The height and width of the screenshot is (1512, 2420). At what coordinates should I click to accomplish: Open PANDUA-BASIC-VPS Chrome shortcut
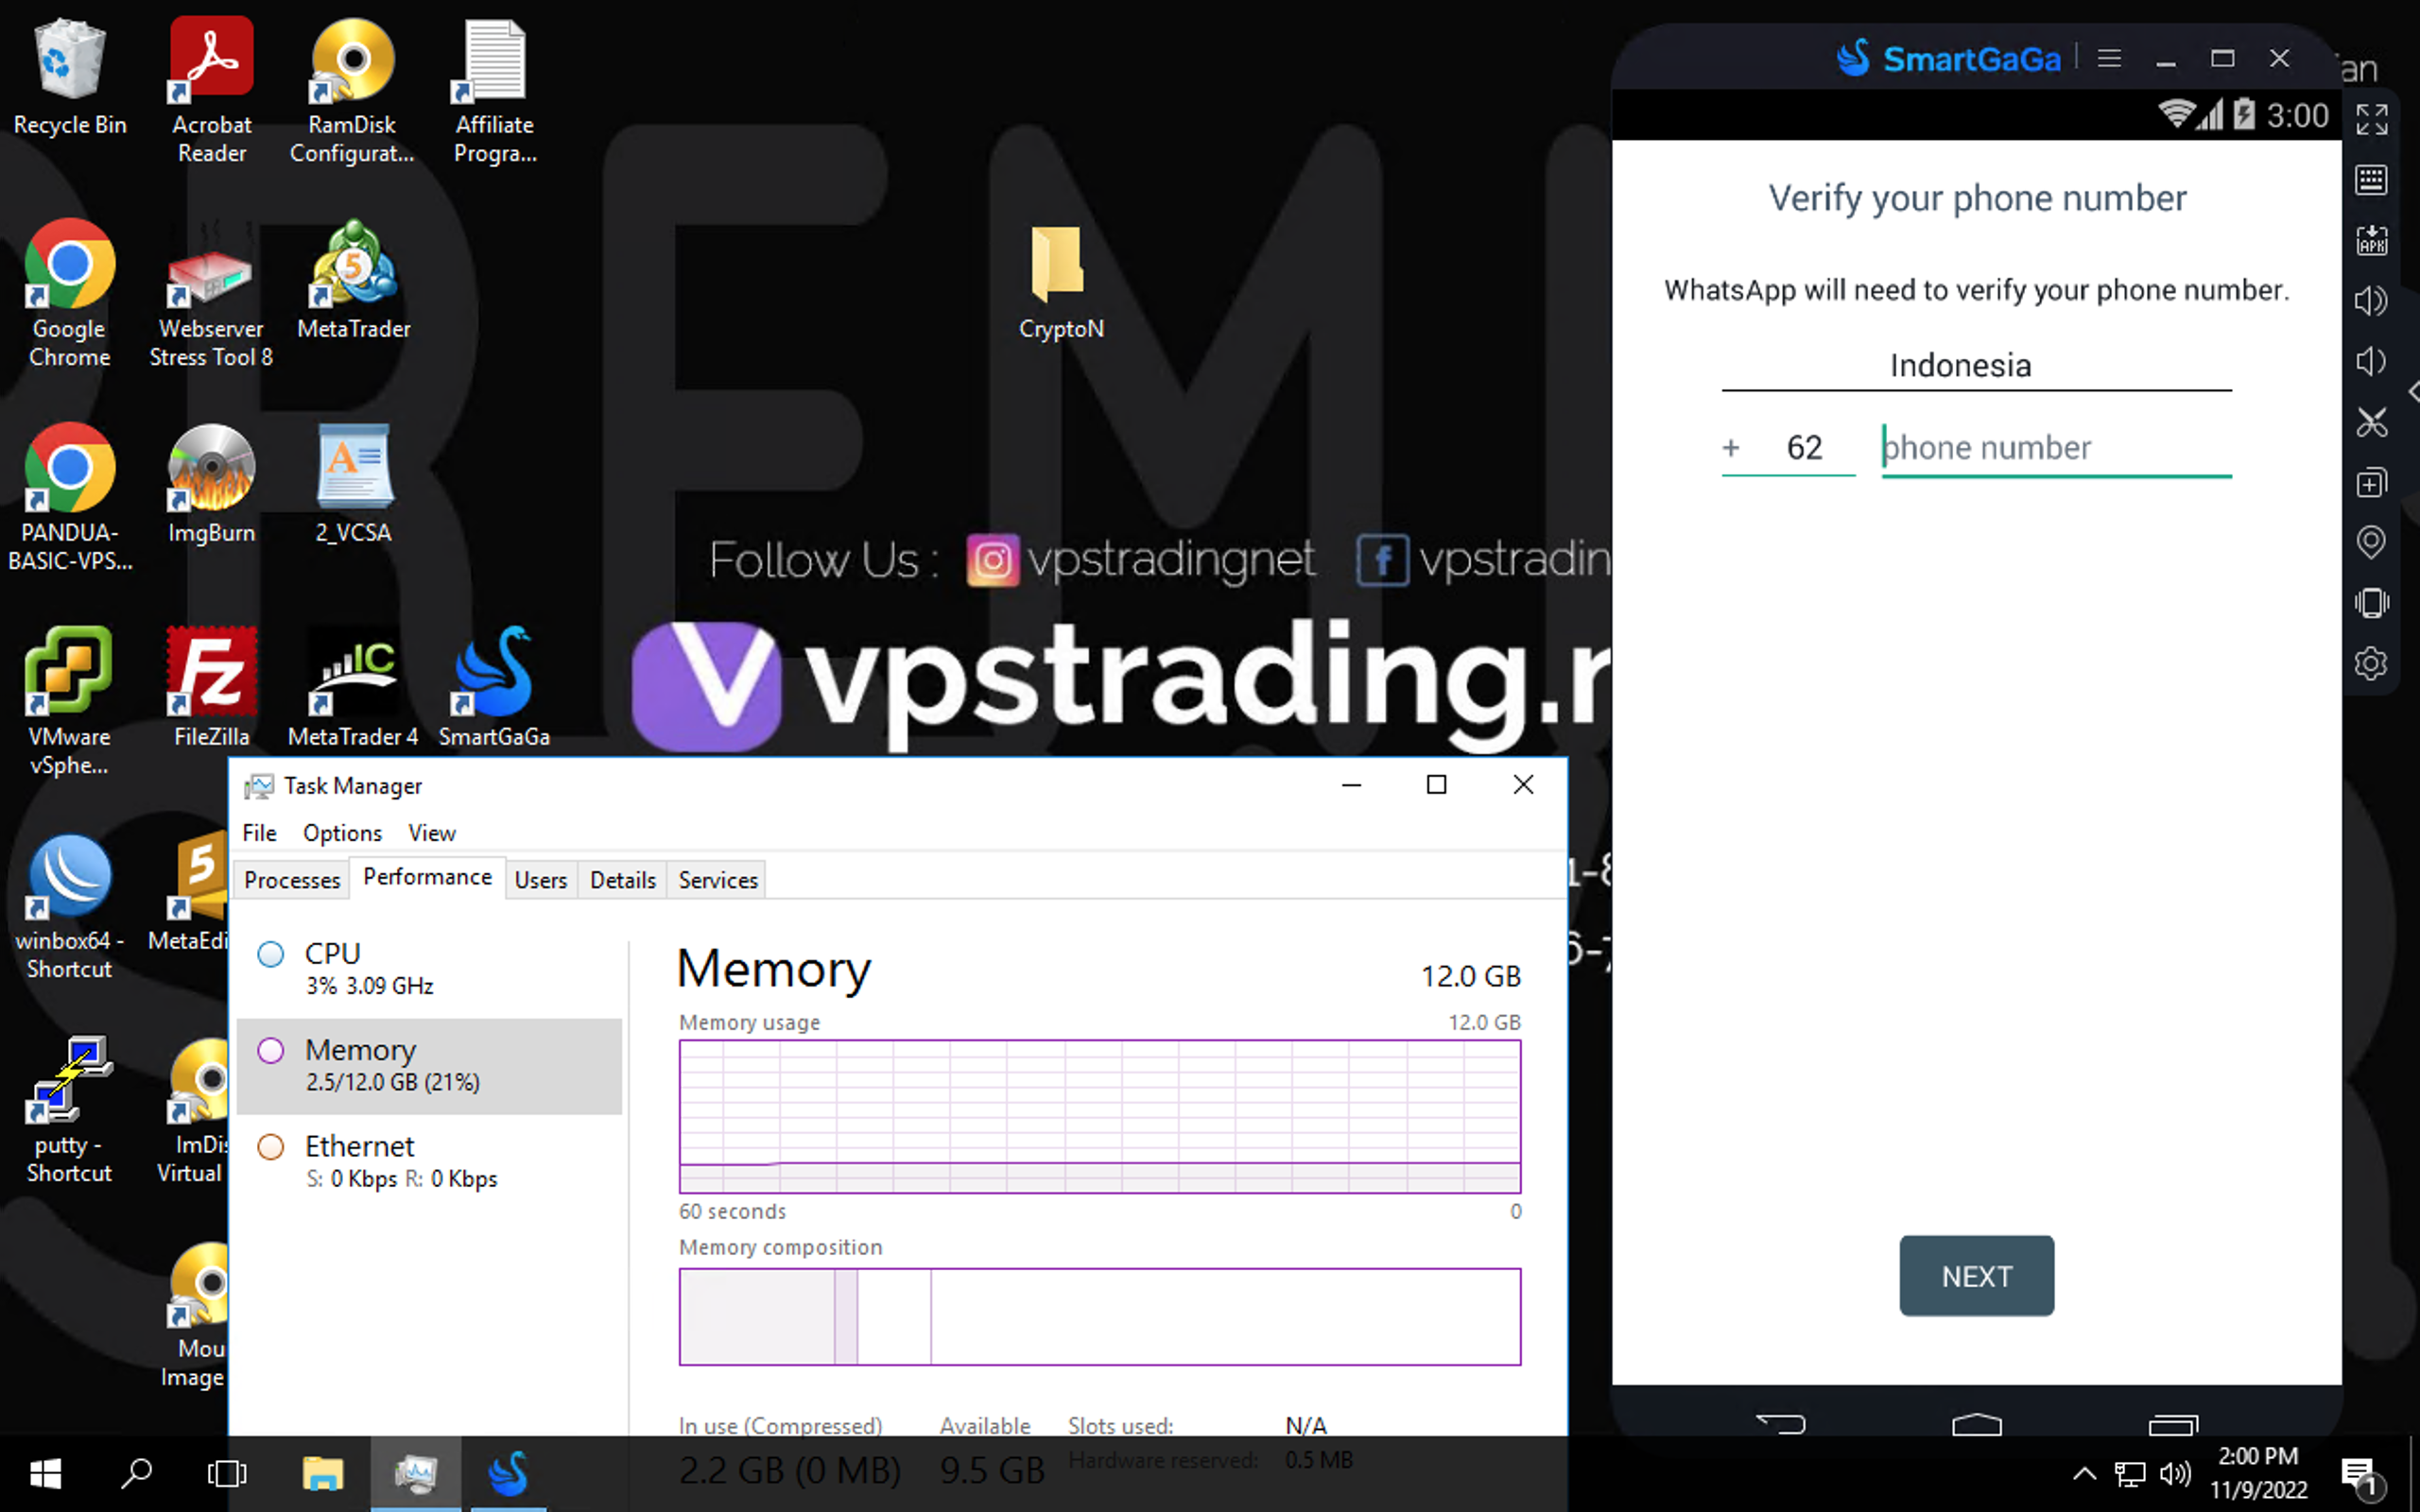(70, 498)
